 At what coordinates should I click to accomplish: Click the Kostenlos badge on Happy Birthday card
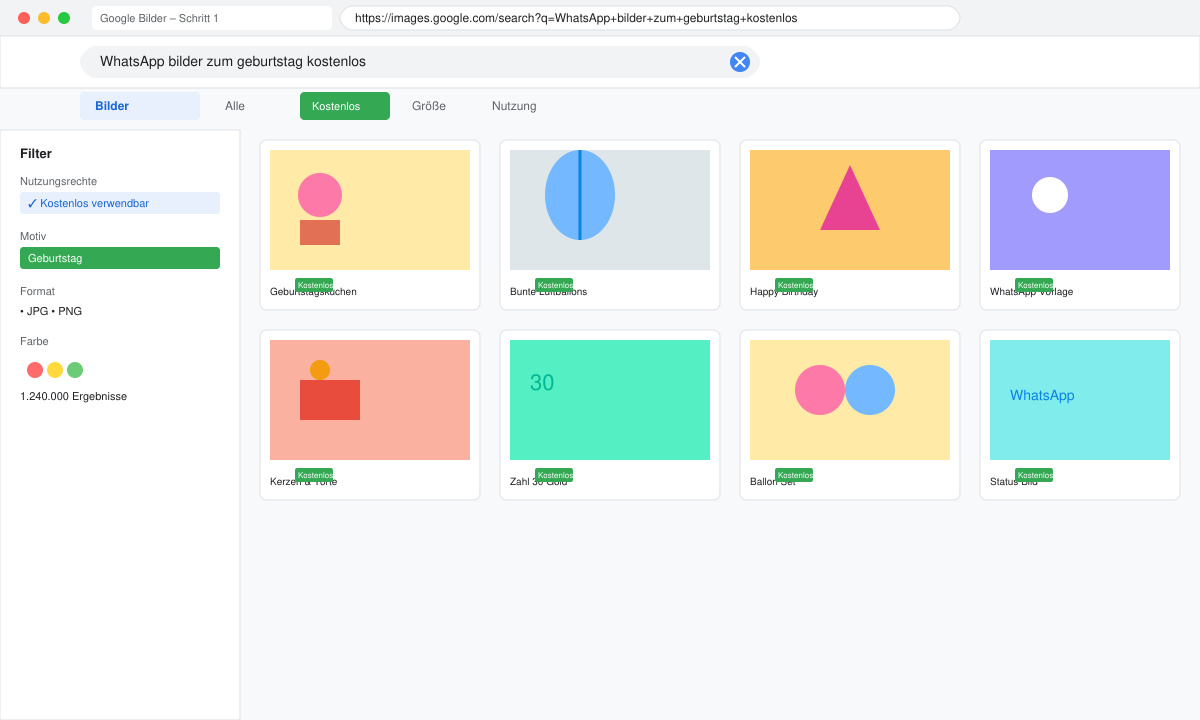tap(794, 285)
